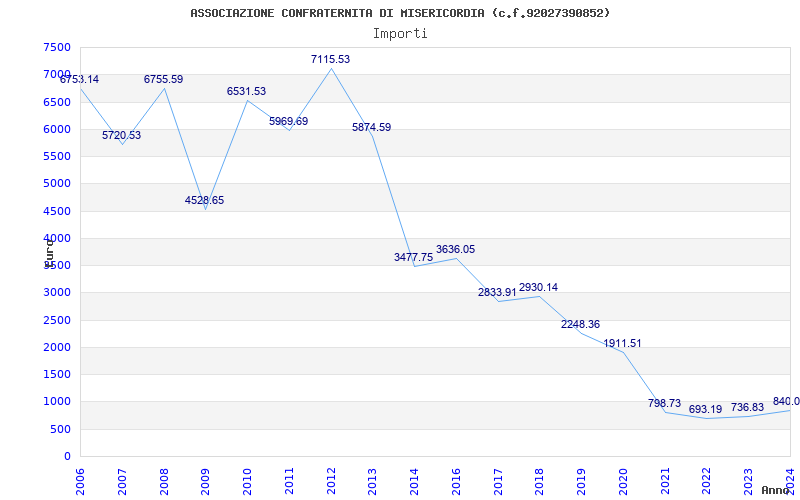
Task: Click the y-axis tick 5000
Action: click(x=57, y=184)
